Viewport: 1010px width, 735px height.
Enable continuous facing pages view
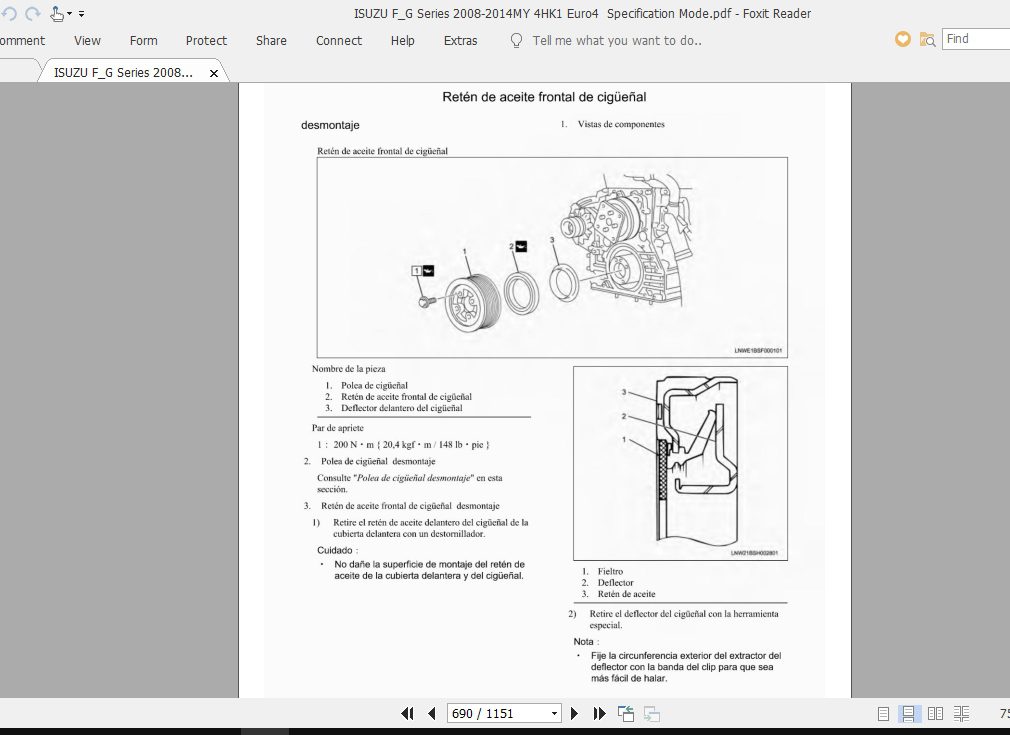coord(961,713)
